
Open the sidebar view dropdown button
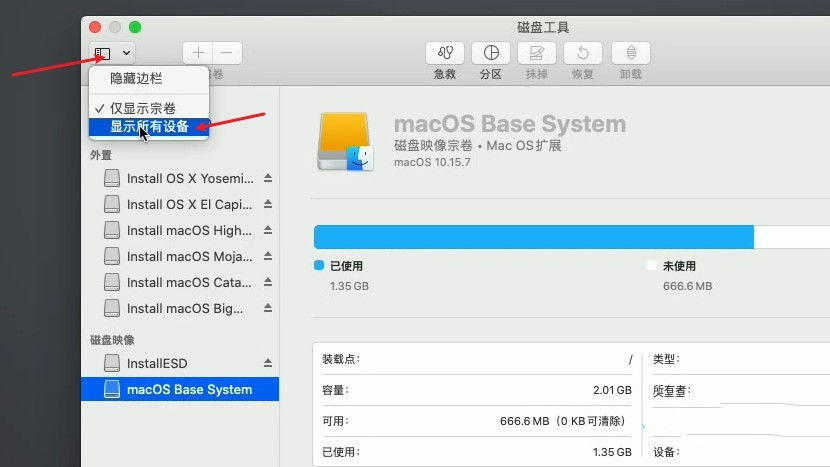pyautogui.click(x=103, y=53)
